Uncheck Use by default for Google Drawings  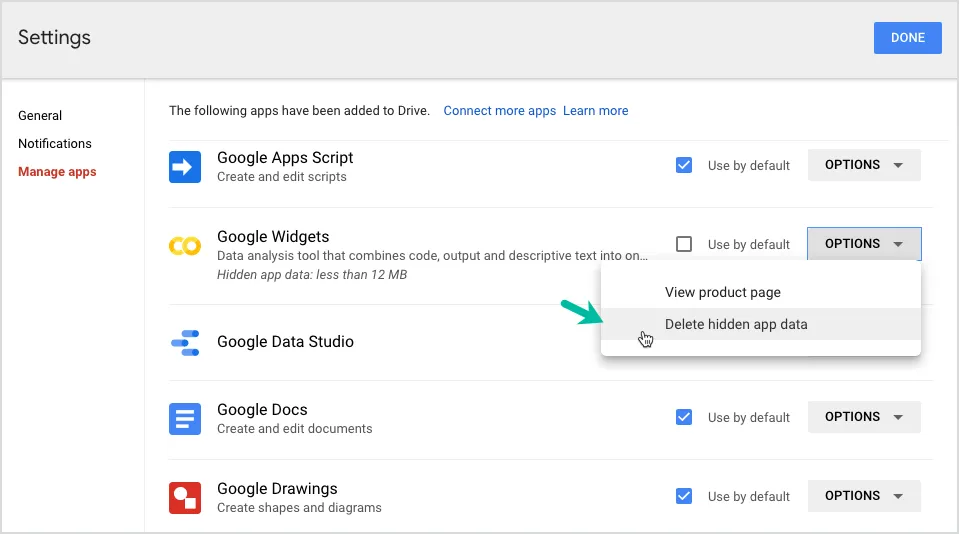coord(684,496)
